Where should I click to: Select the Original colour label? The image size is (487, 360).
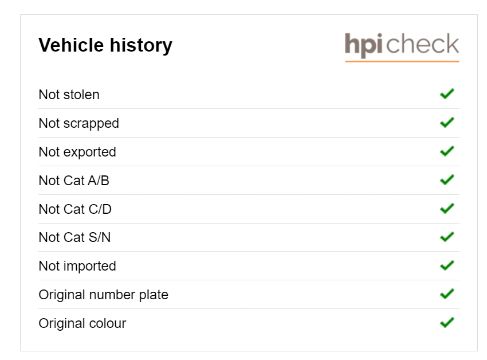82,324
